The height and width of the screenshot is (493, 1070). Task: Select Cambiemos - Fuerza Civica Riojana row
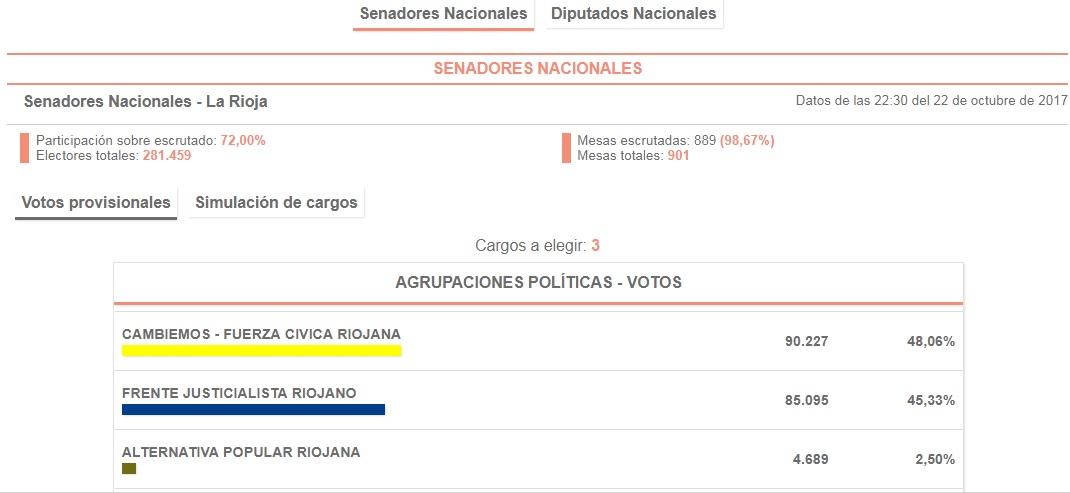(538, 341)
